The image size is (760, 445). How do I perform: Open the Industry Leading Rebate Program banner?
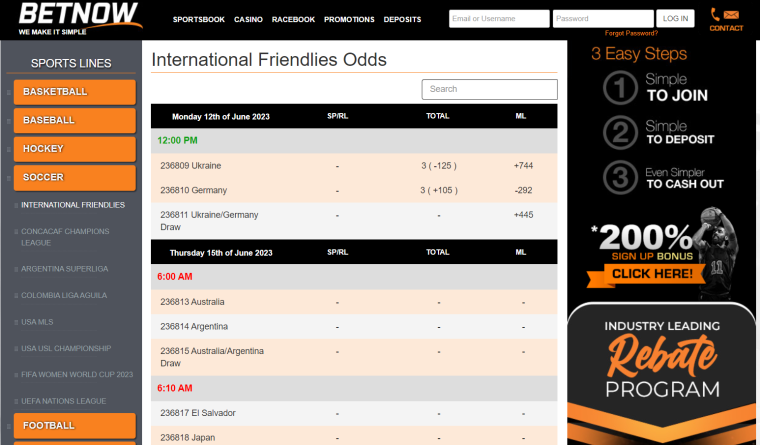[x=662, y=373]
